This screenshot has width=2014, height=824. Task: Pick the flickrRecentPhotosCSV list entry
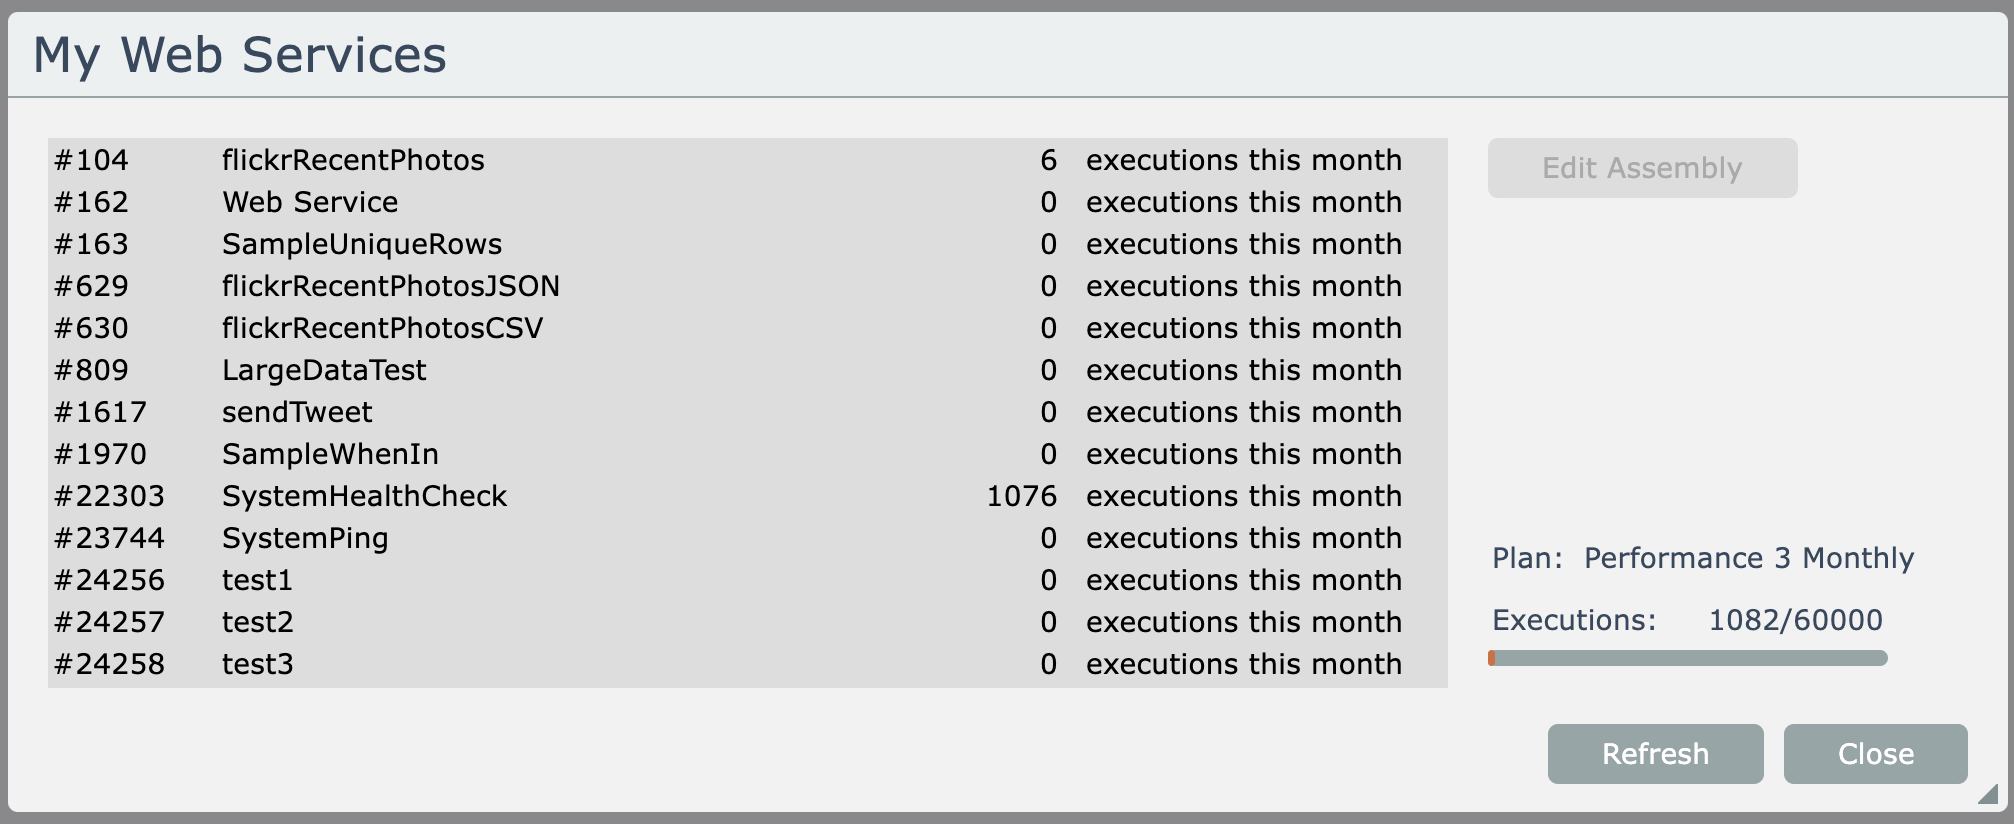[382, 328]
